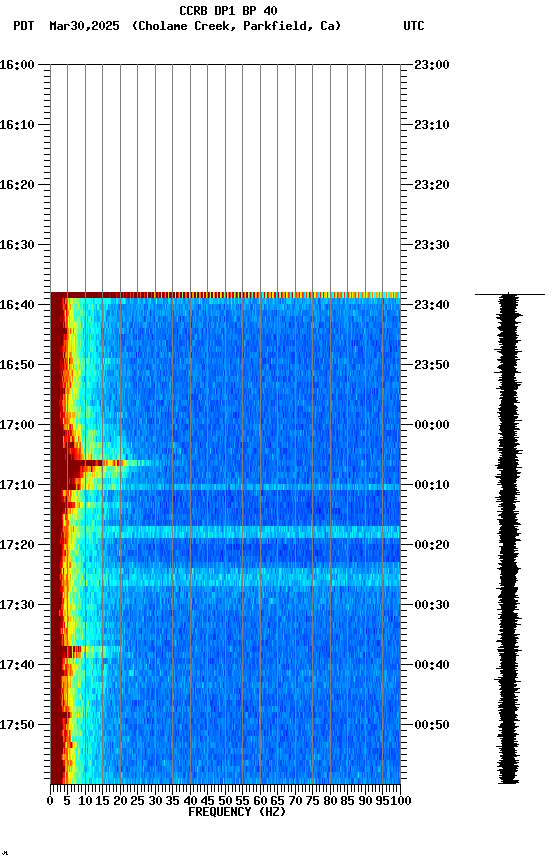
Task: Click the 00:20 UTC time label
Action: click(x=432, y=546)
